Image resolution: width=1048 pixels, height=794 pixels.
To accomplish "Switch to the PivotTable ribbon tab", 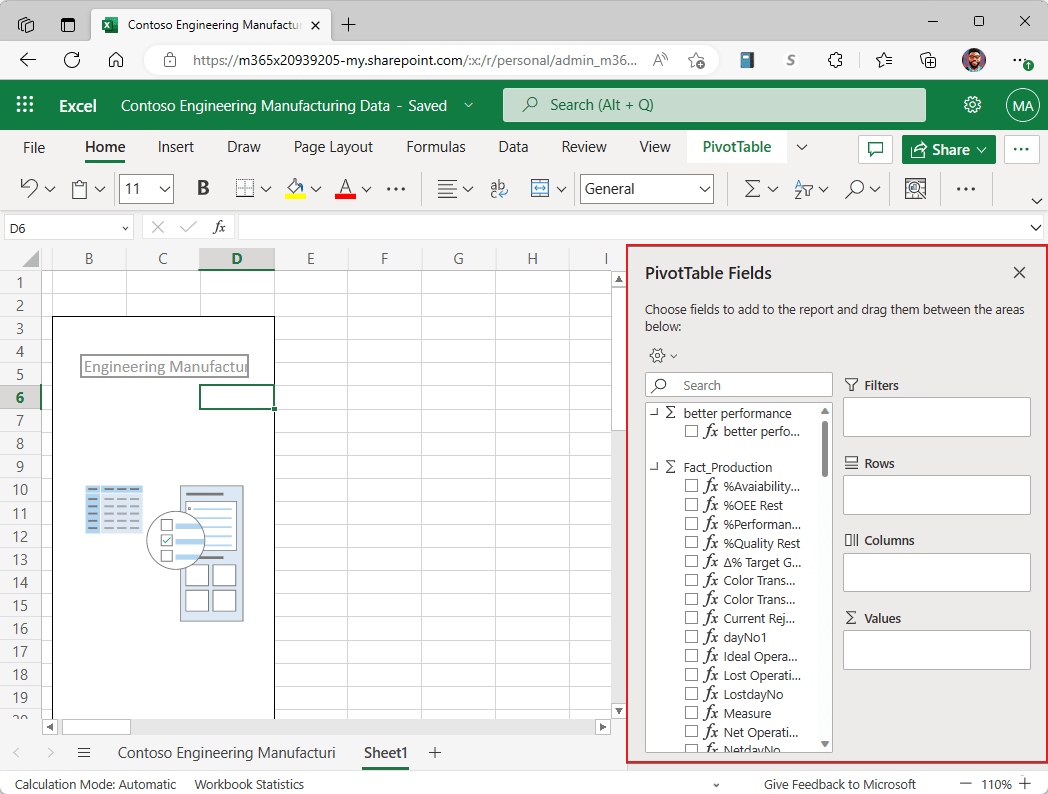I will 736,147.
